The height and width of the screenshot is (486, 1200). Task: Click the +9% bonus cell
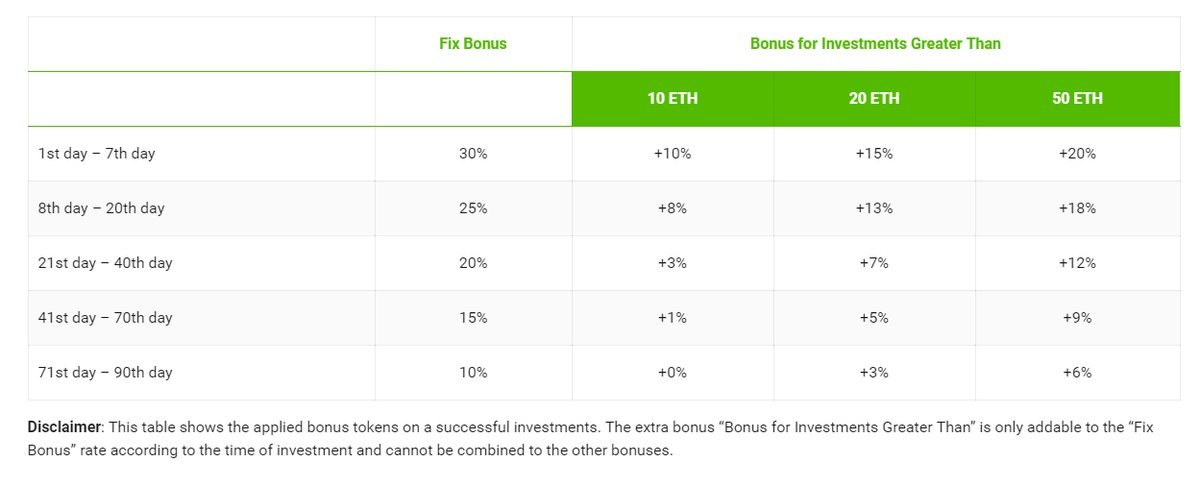coord(1077,318)
